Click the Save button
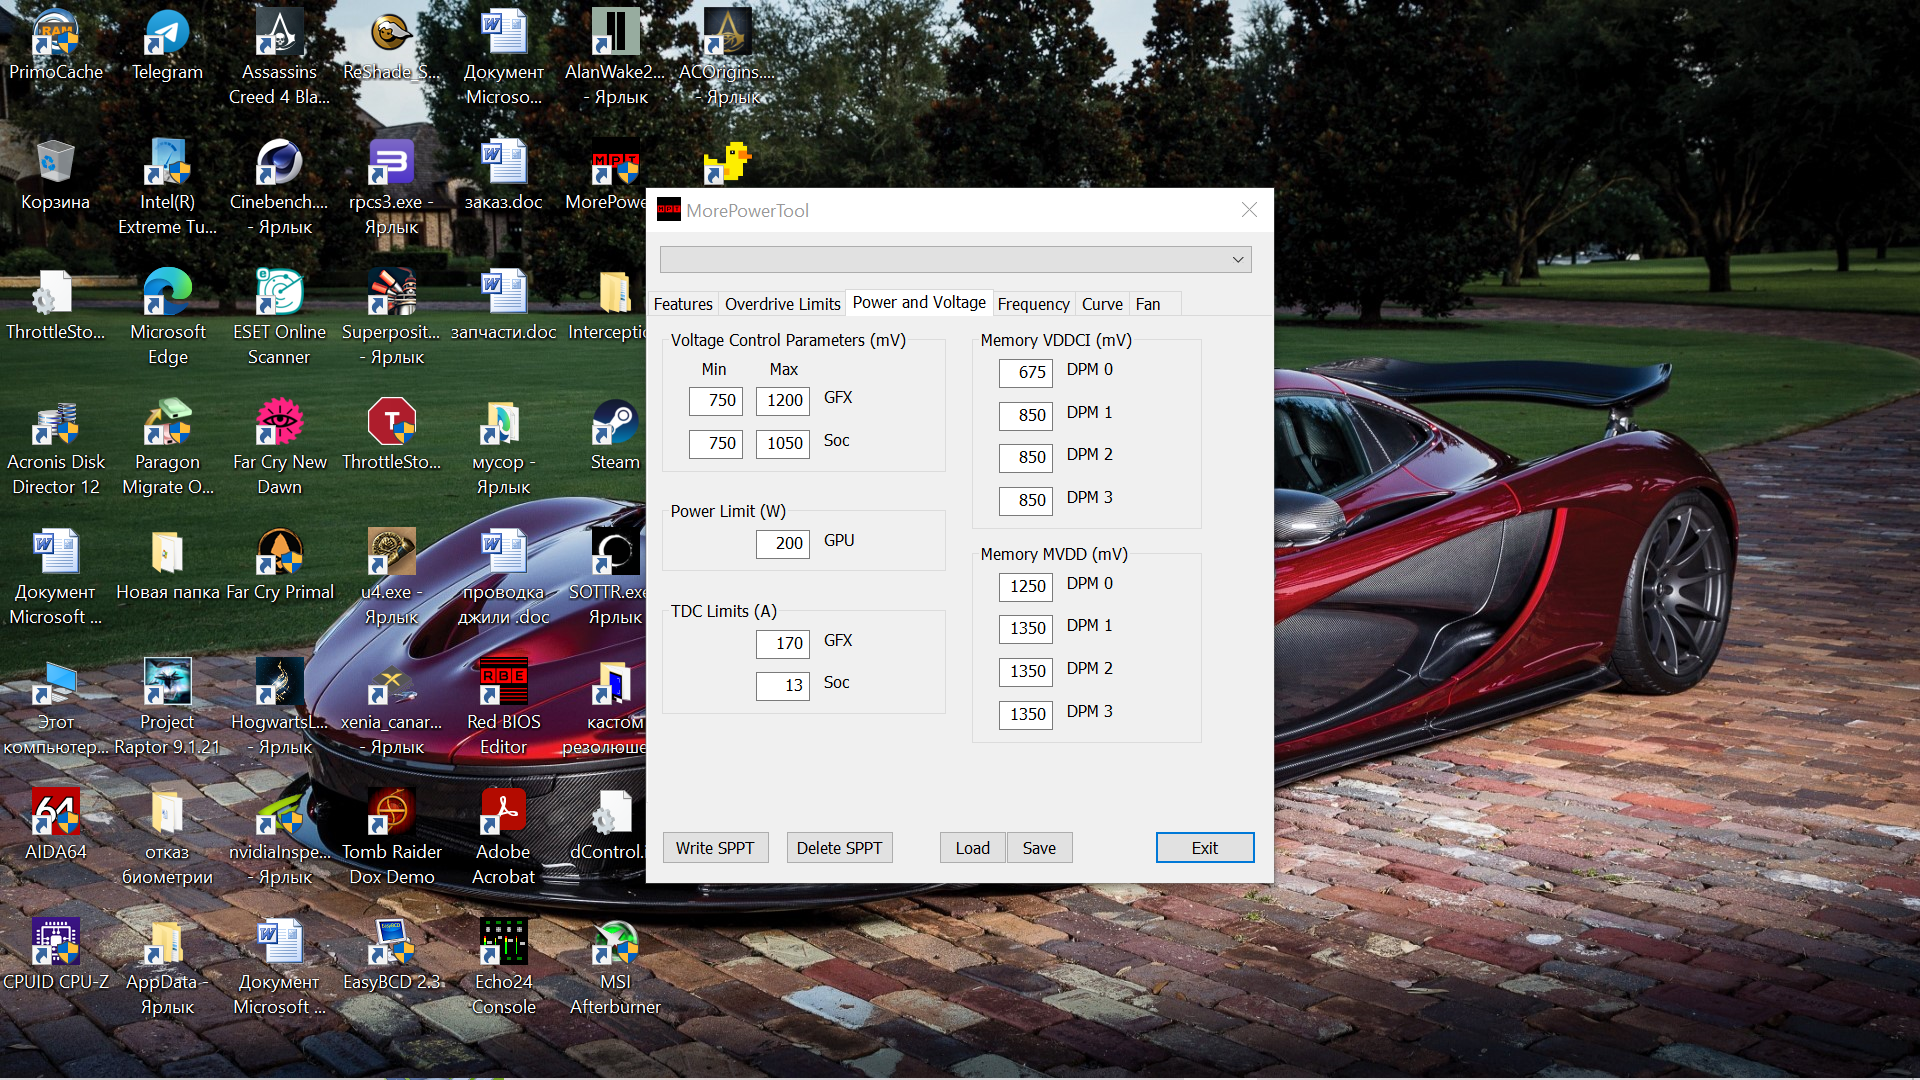 (x=1039, y=848)
